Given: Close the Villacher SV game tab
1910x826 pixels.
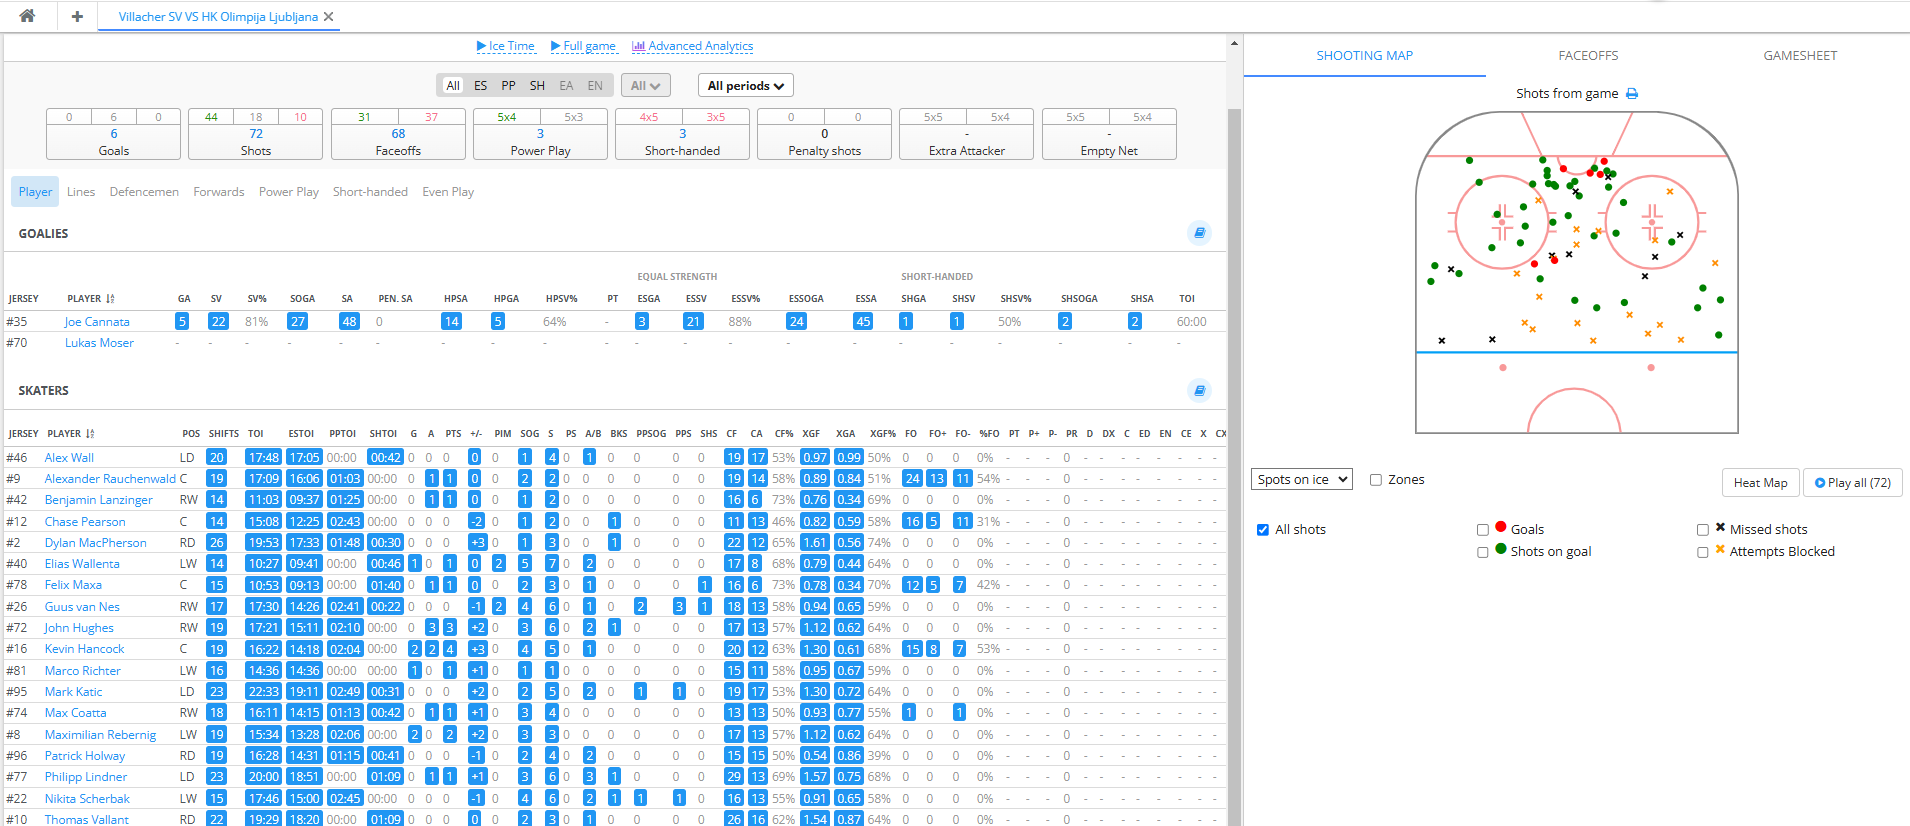Looking at the screenshot, I should click(x=329, y=17).
